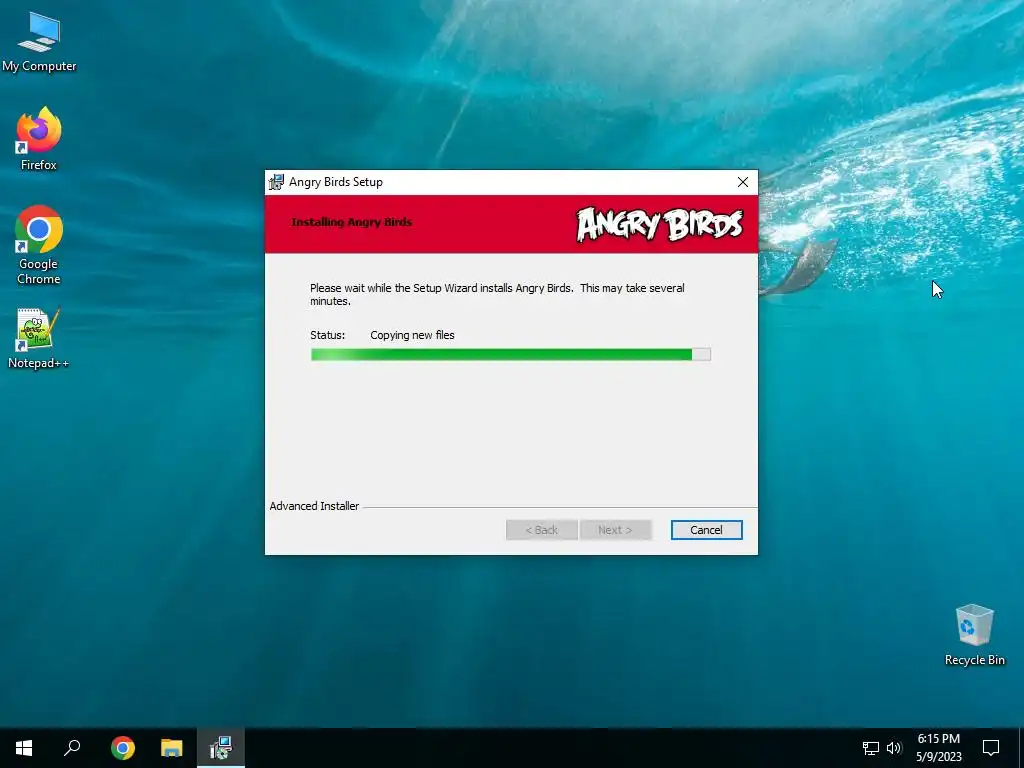Launch Firefox from the desktop shortcut
Image resolution: width=1024 pixels, height=768 pixels.
click(39, 139)
